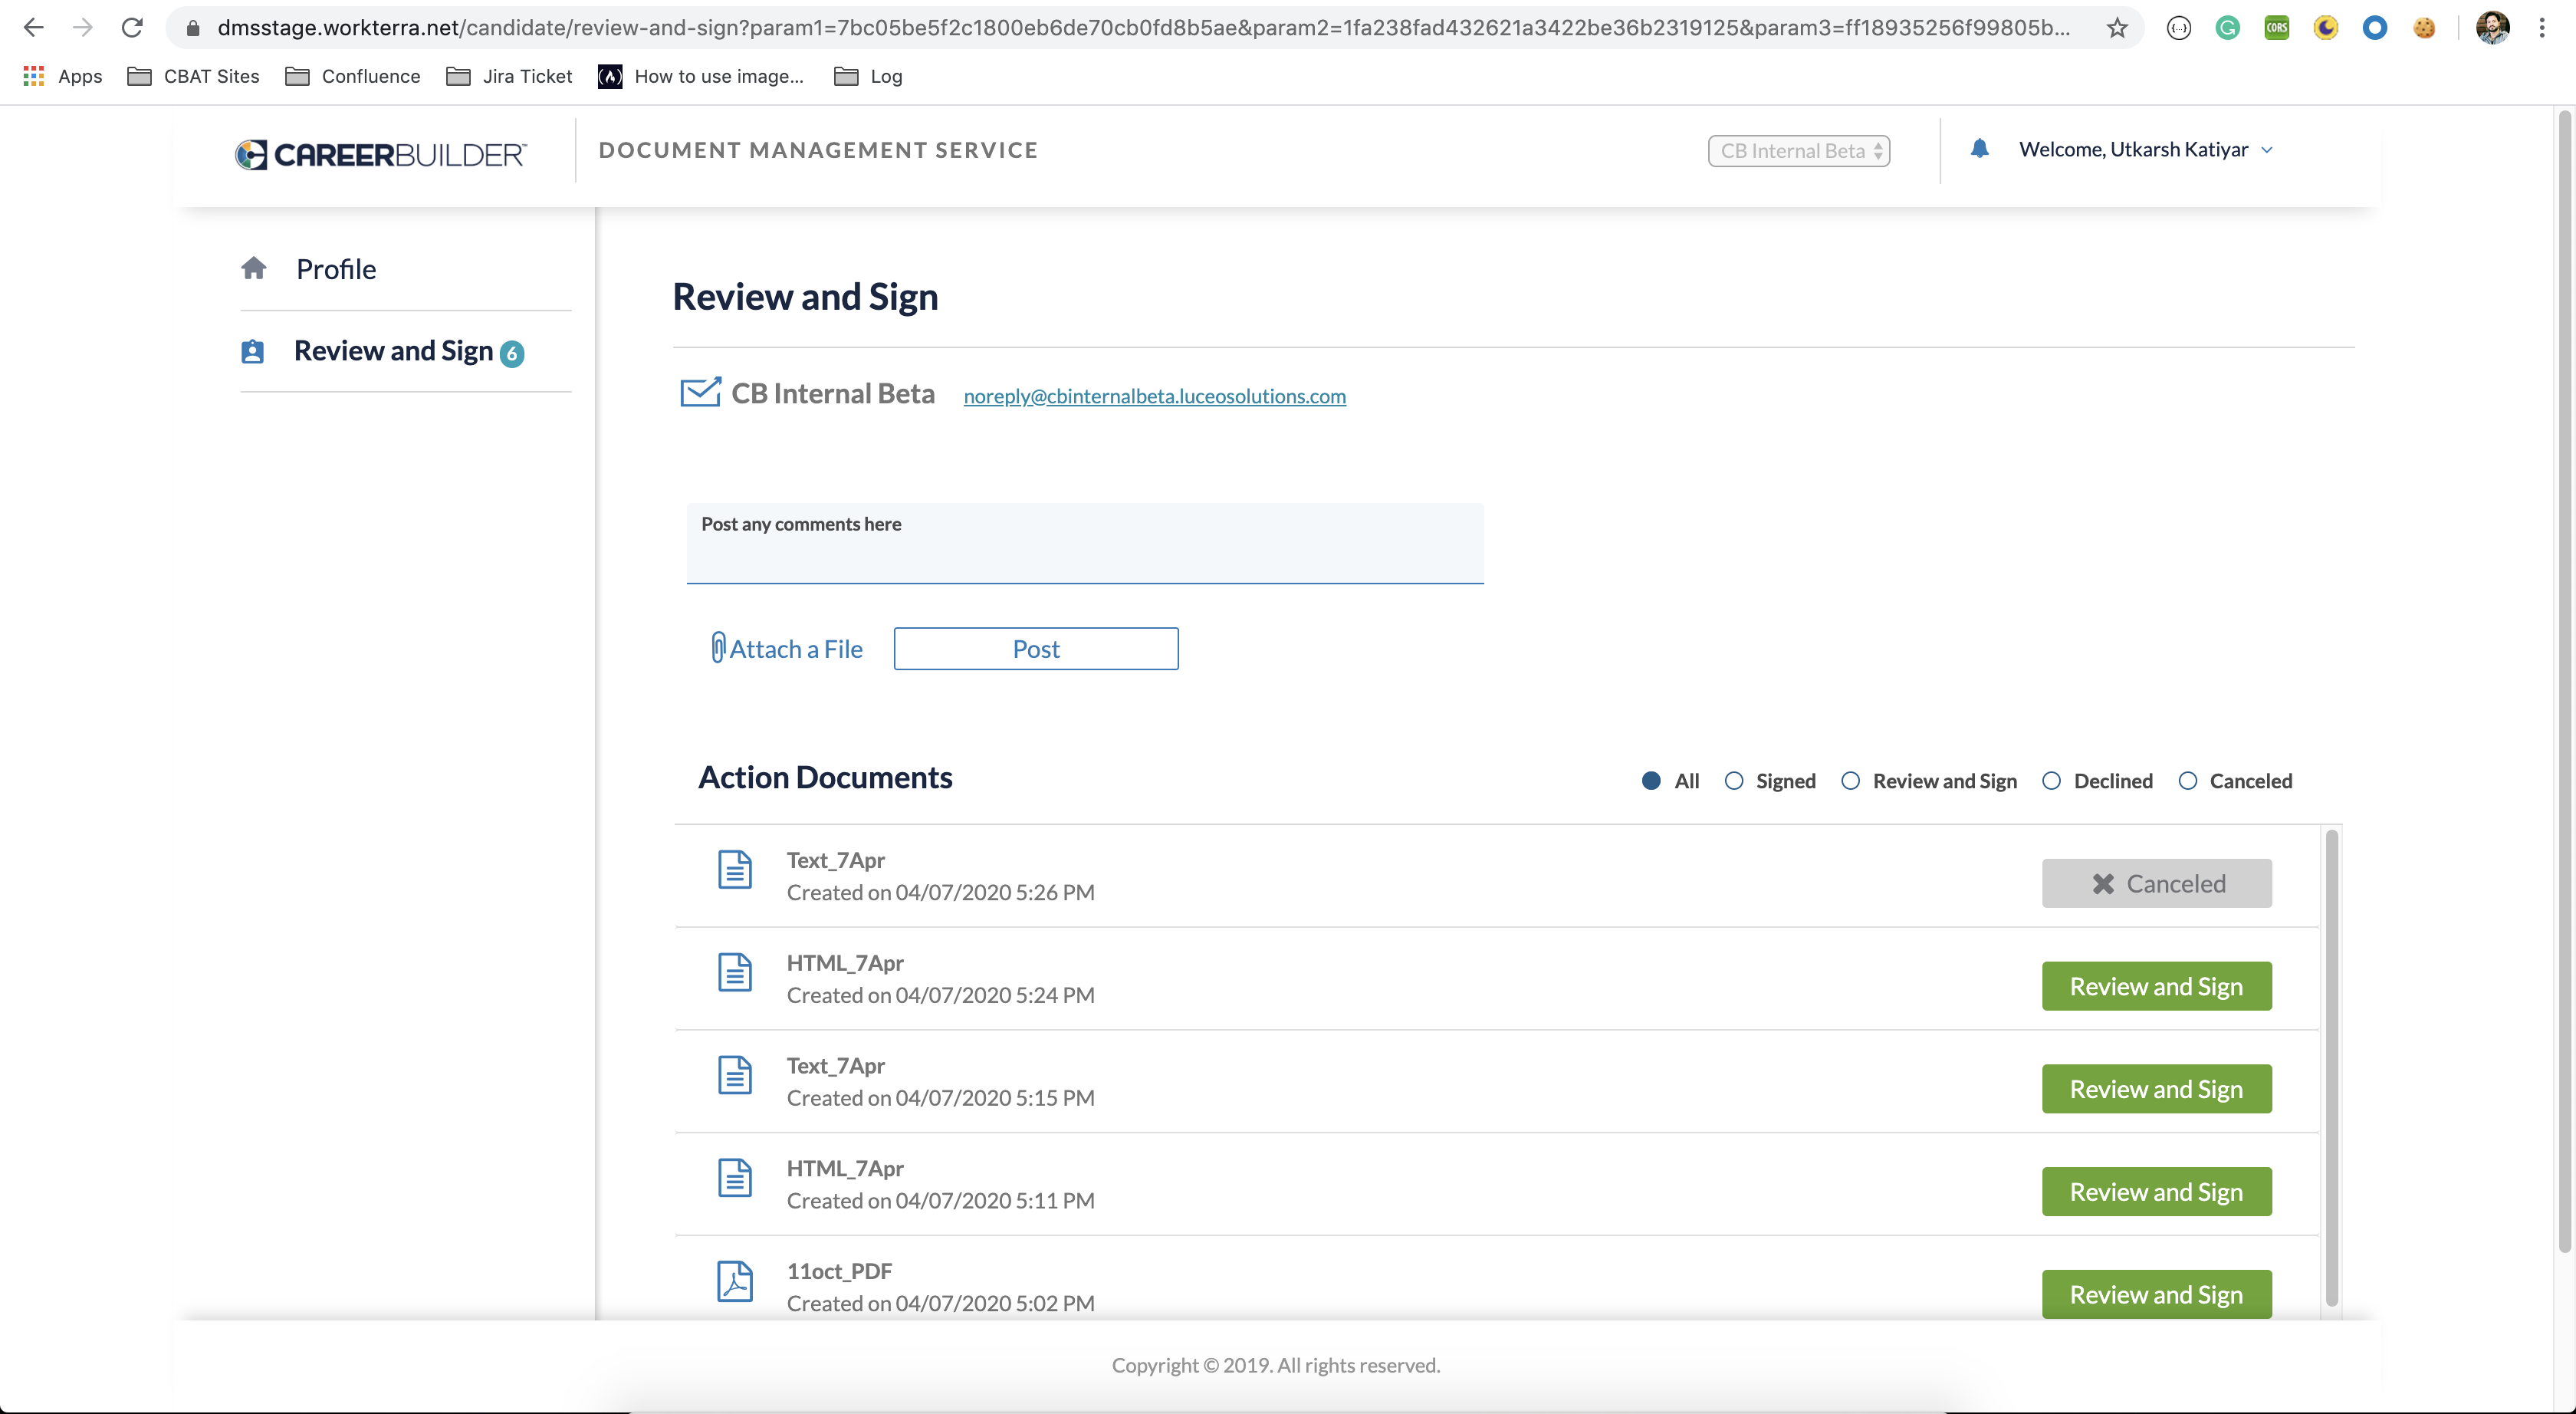Image resolution: width=2576 pixels, height=1414 pixels.
Task: Open the Grammarly extension icon
Action: [x=2227, y=28]
